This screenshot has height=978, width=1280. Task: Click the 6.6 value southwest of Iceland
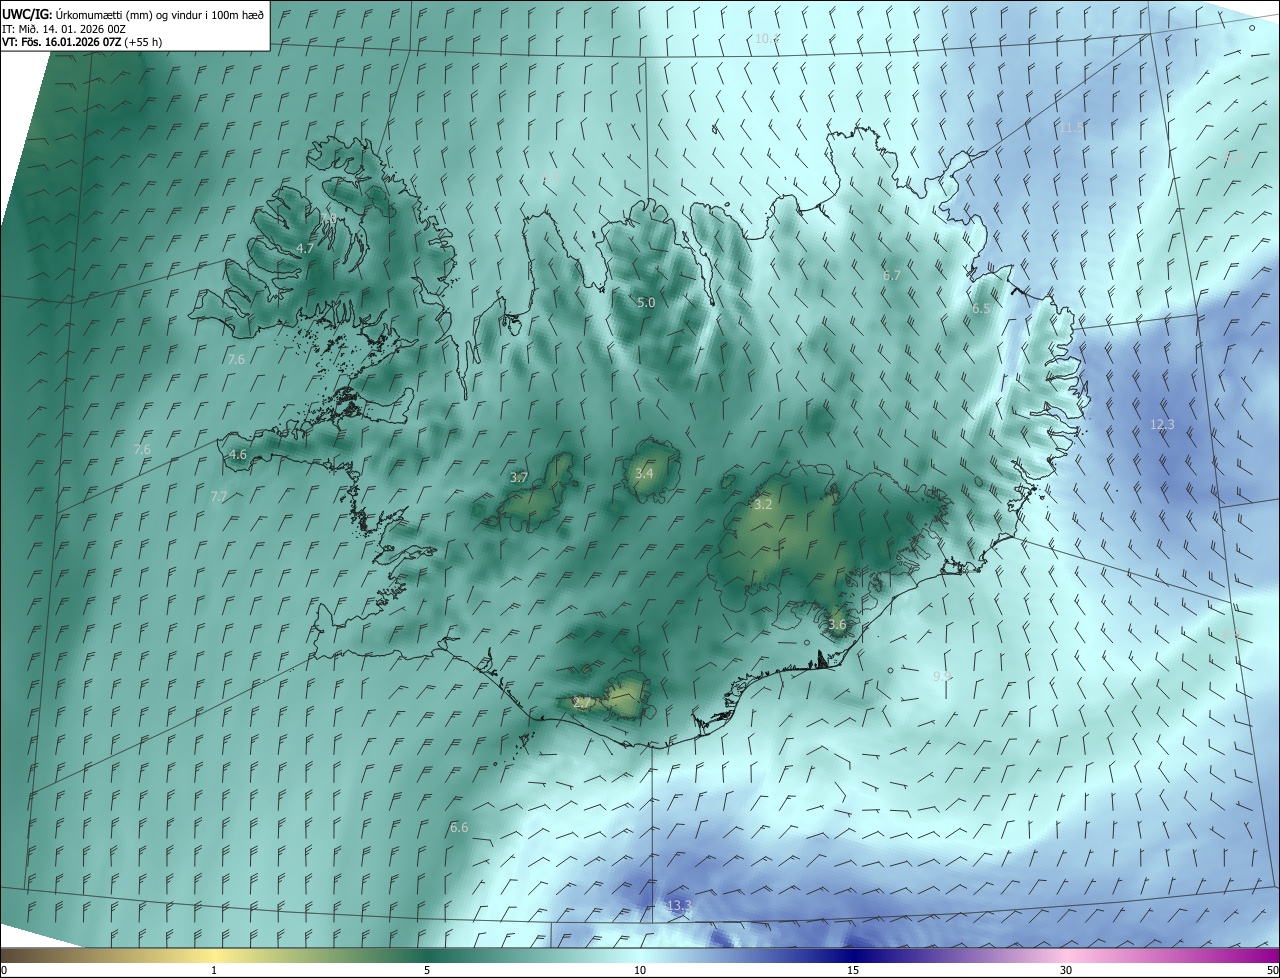(459, 828)
